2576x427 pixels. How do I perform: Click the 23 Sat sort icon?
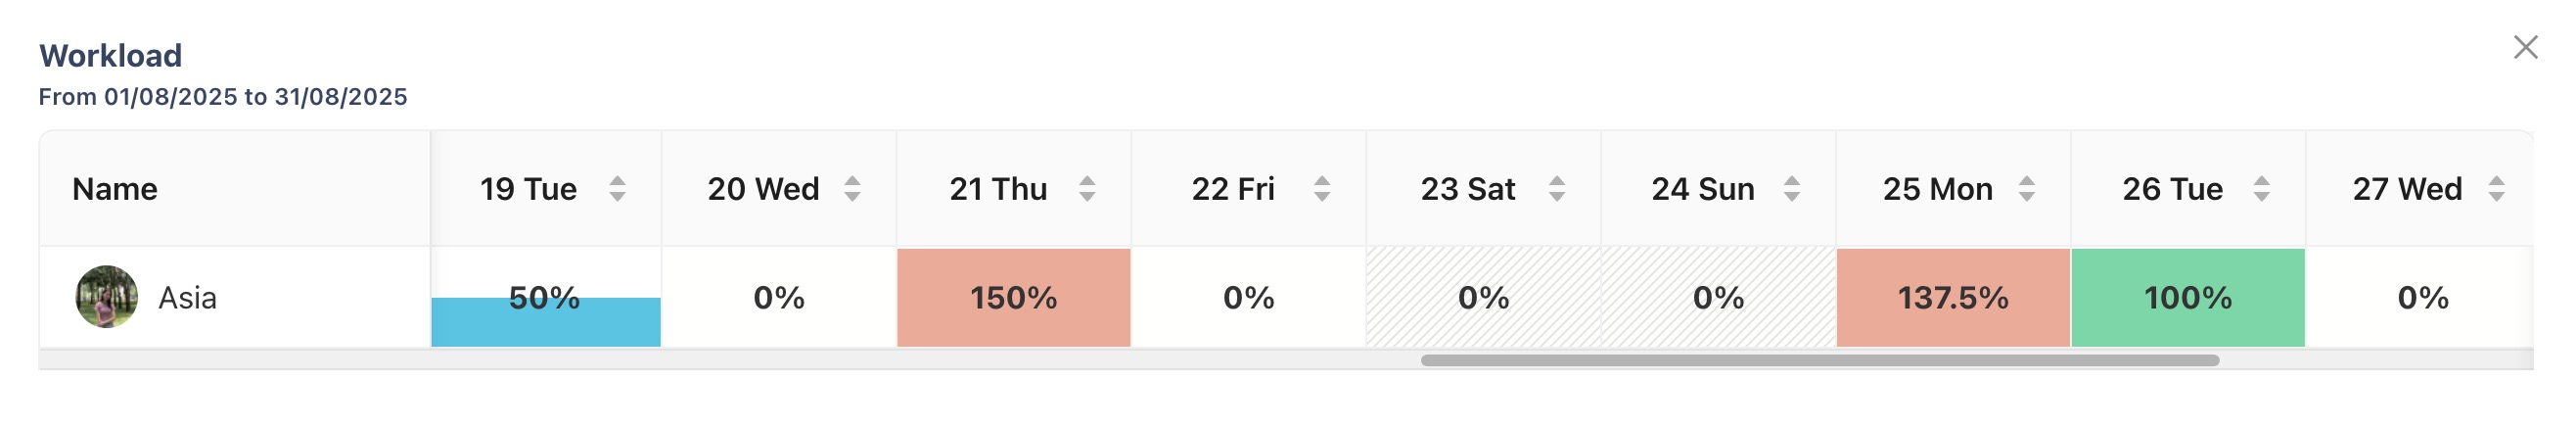point(1557,189)
